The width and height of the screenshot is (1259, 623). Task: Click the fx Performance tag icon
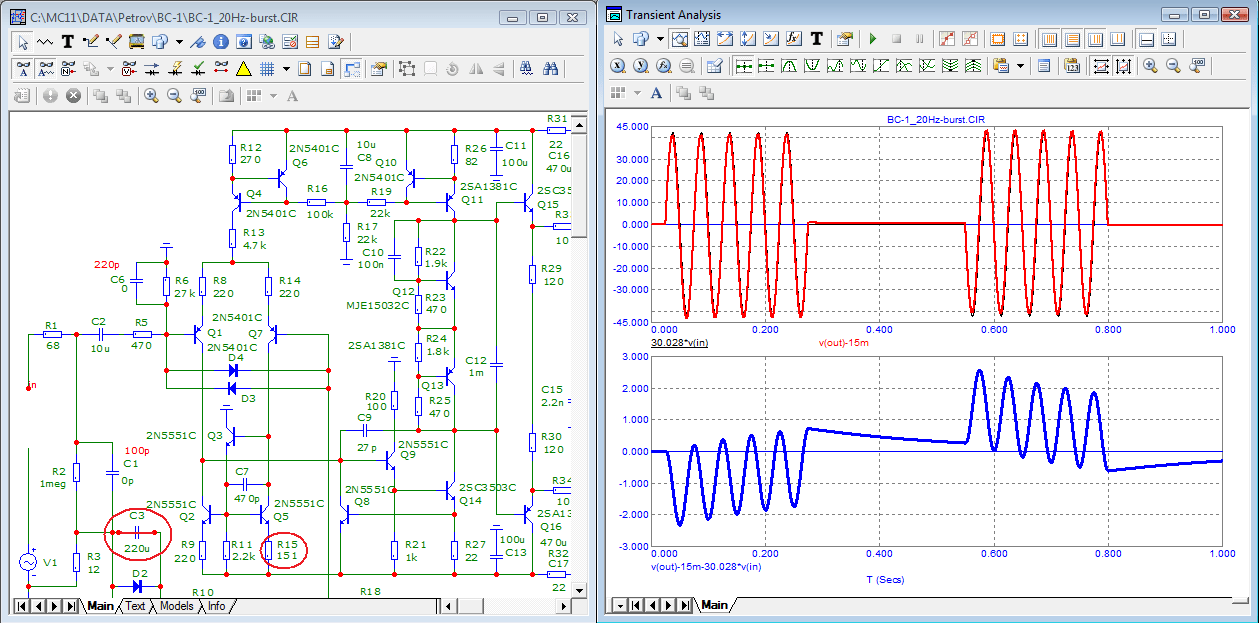794,39
